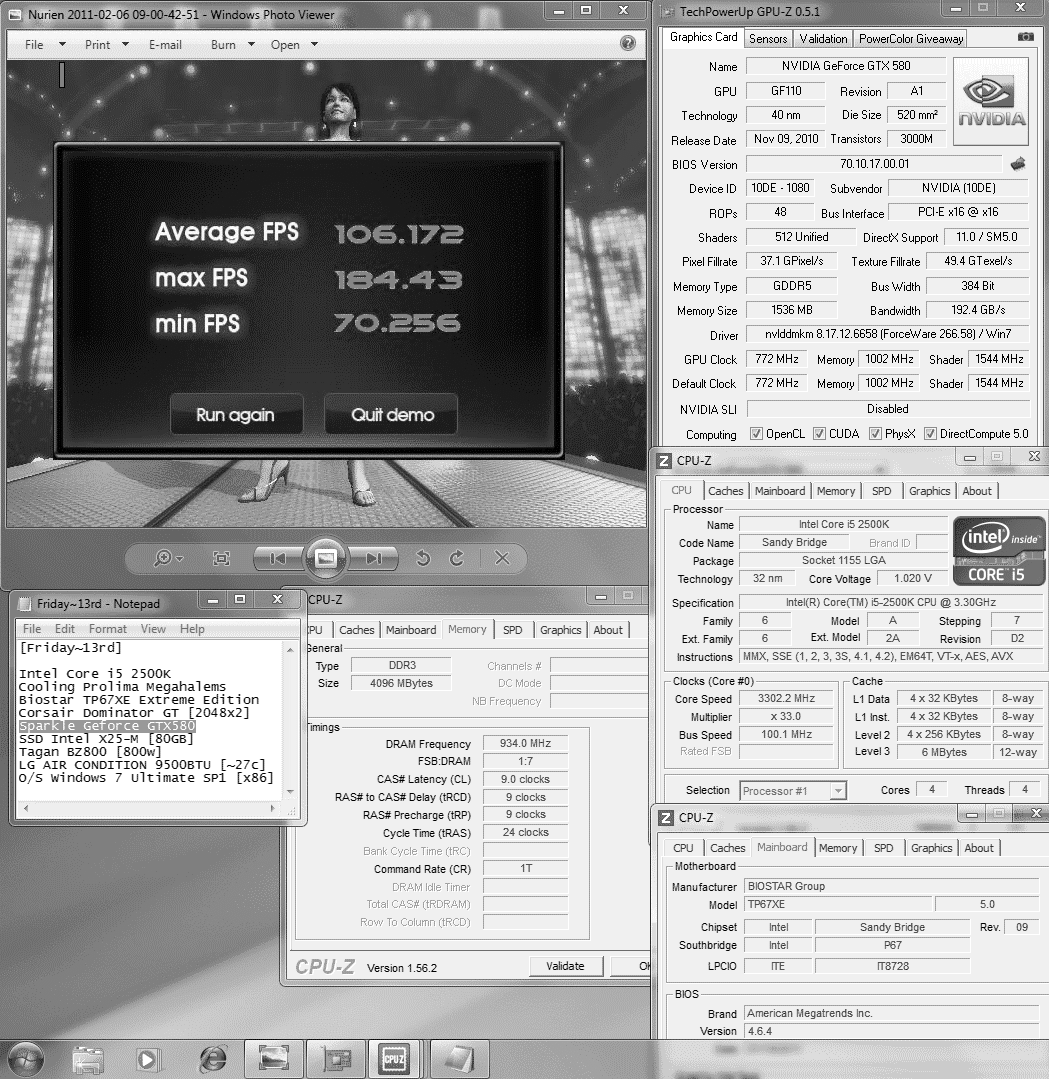Select highlighted line Sparkle Geforce GTX580
Viewport: 1049px width, 1079px height.
coord(107,726)
